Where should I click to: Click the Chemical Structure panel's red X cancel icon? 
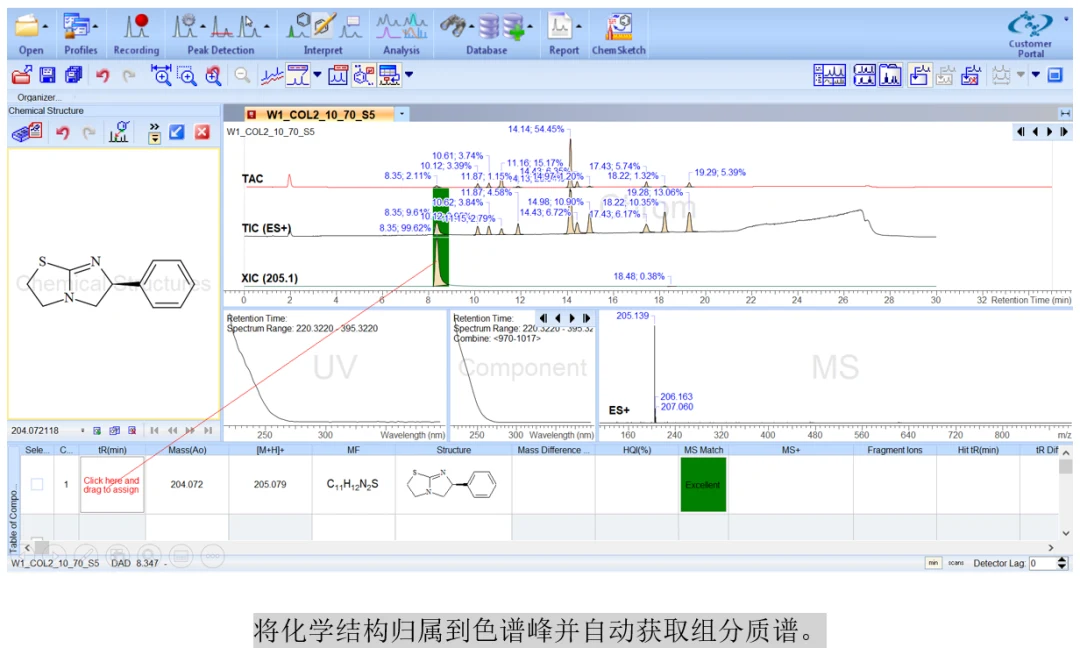pos(202,132)
